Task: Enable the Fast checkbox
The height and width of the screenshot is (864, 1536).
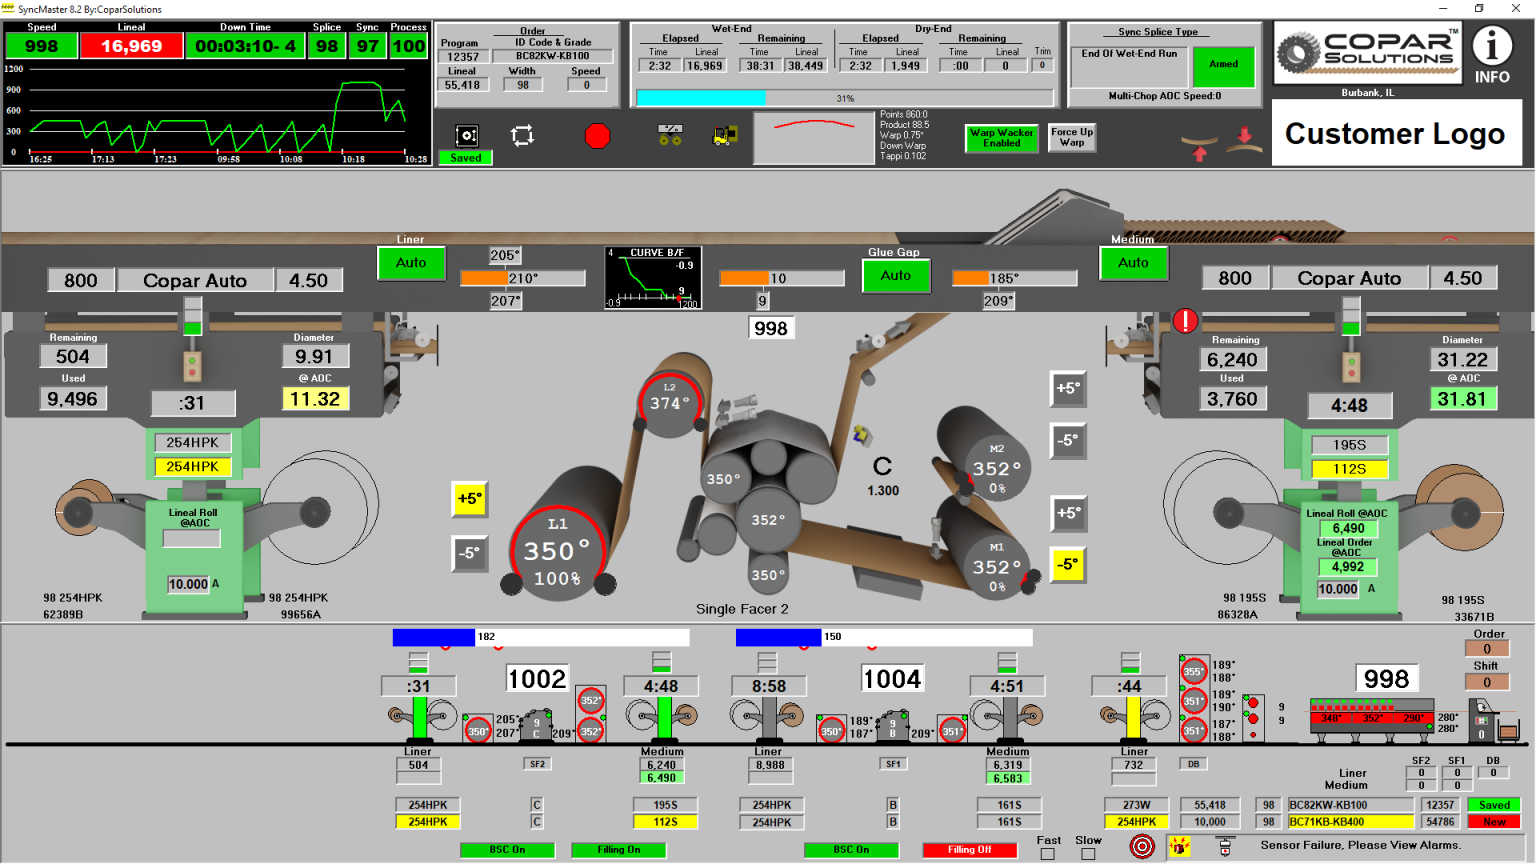Action: [x=1047, y=854]
